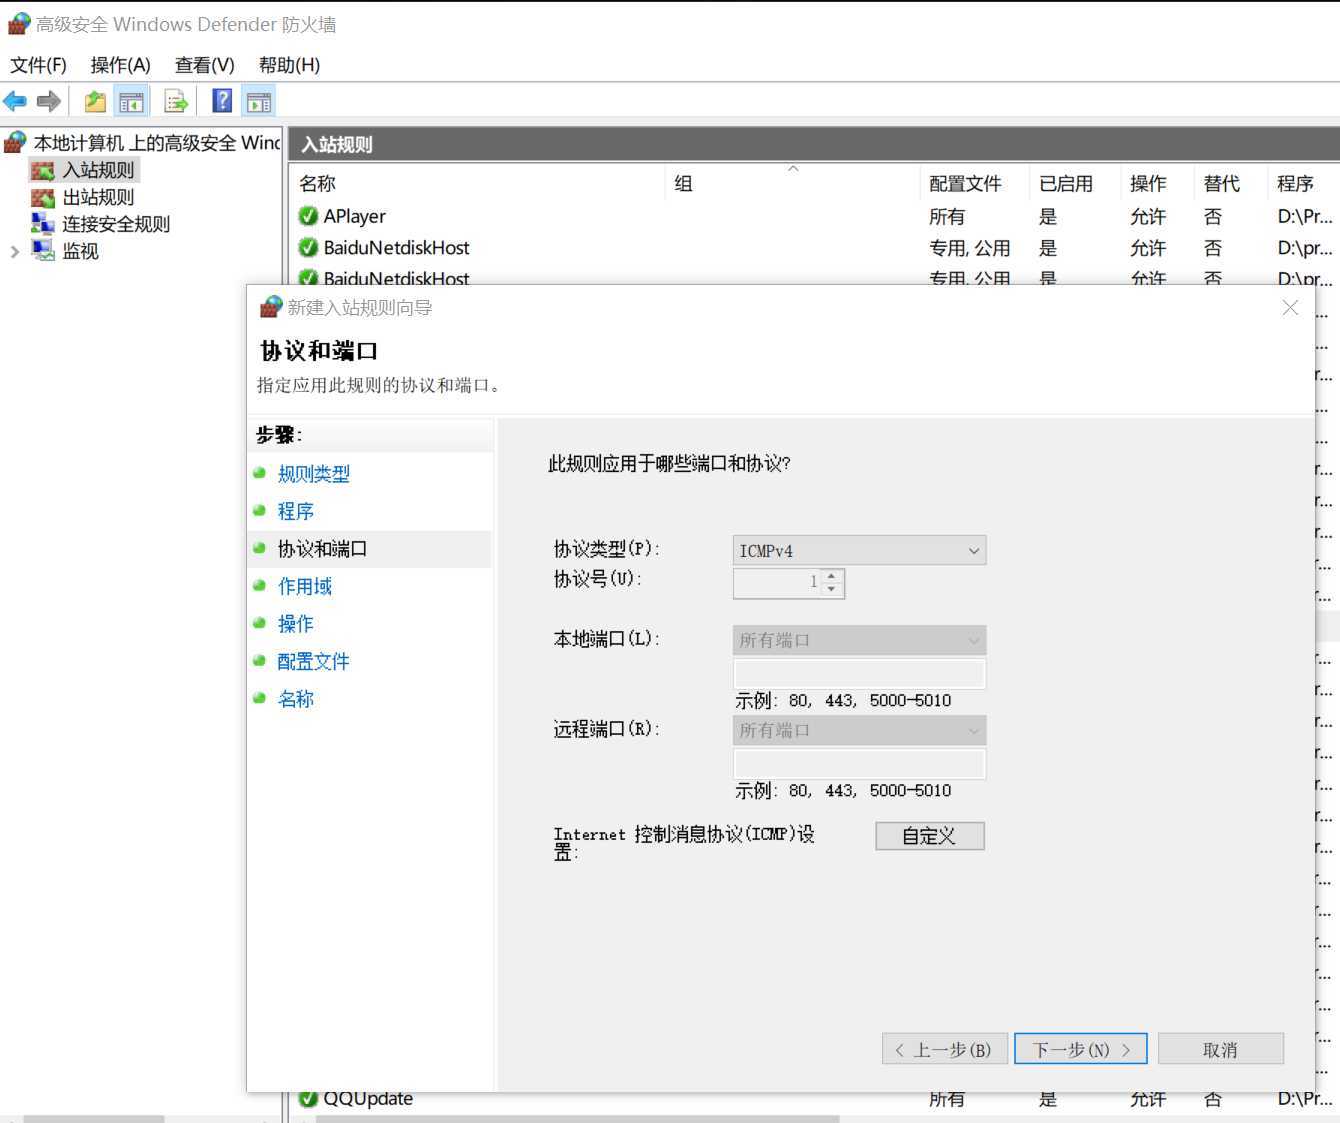The image size is (1340, 1123).
Task: Go to the 配置文件 wizard step
Action: [x=313, y=661]
